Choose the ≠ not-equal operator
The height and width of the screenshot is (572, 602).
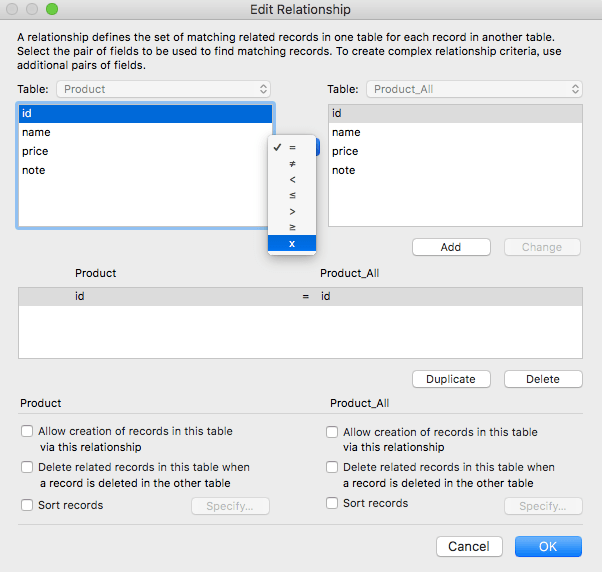tap(292, 163)
